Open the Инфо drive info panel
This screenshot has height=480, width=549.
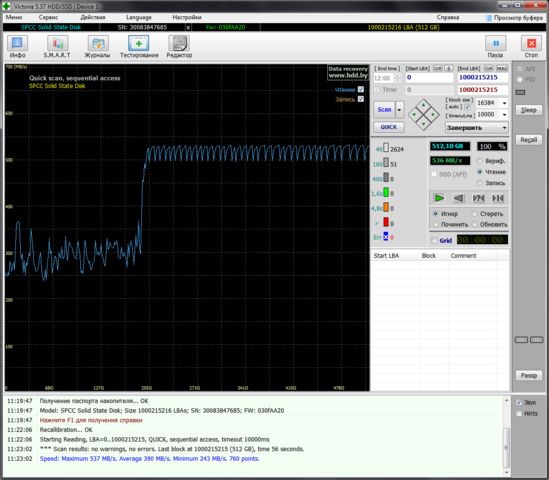(x=17, y=43)
